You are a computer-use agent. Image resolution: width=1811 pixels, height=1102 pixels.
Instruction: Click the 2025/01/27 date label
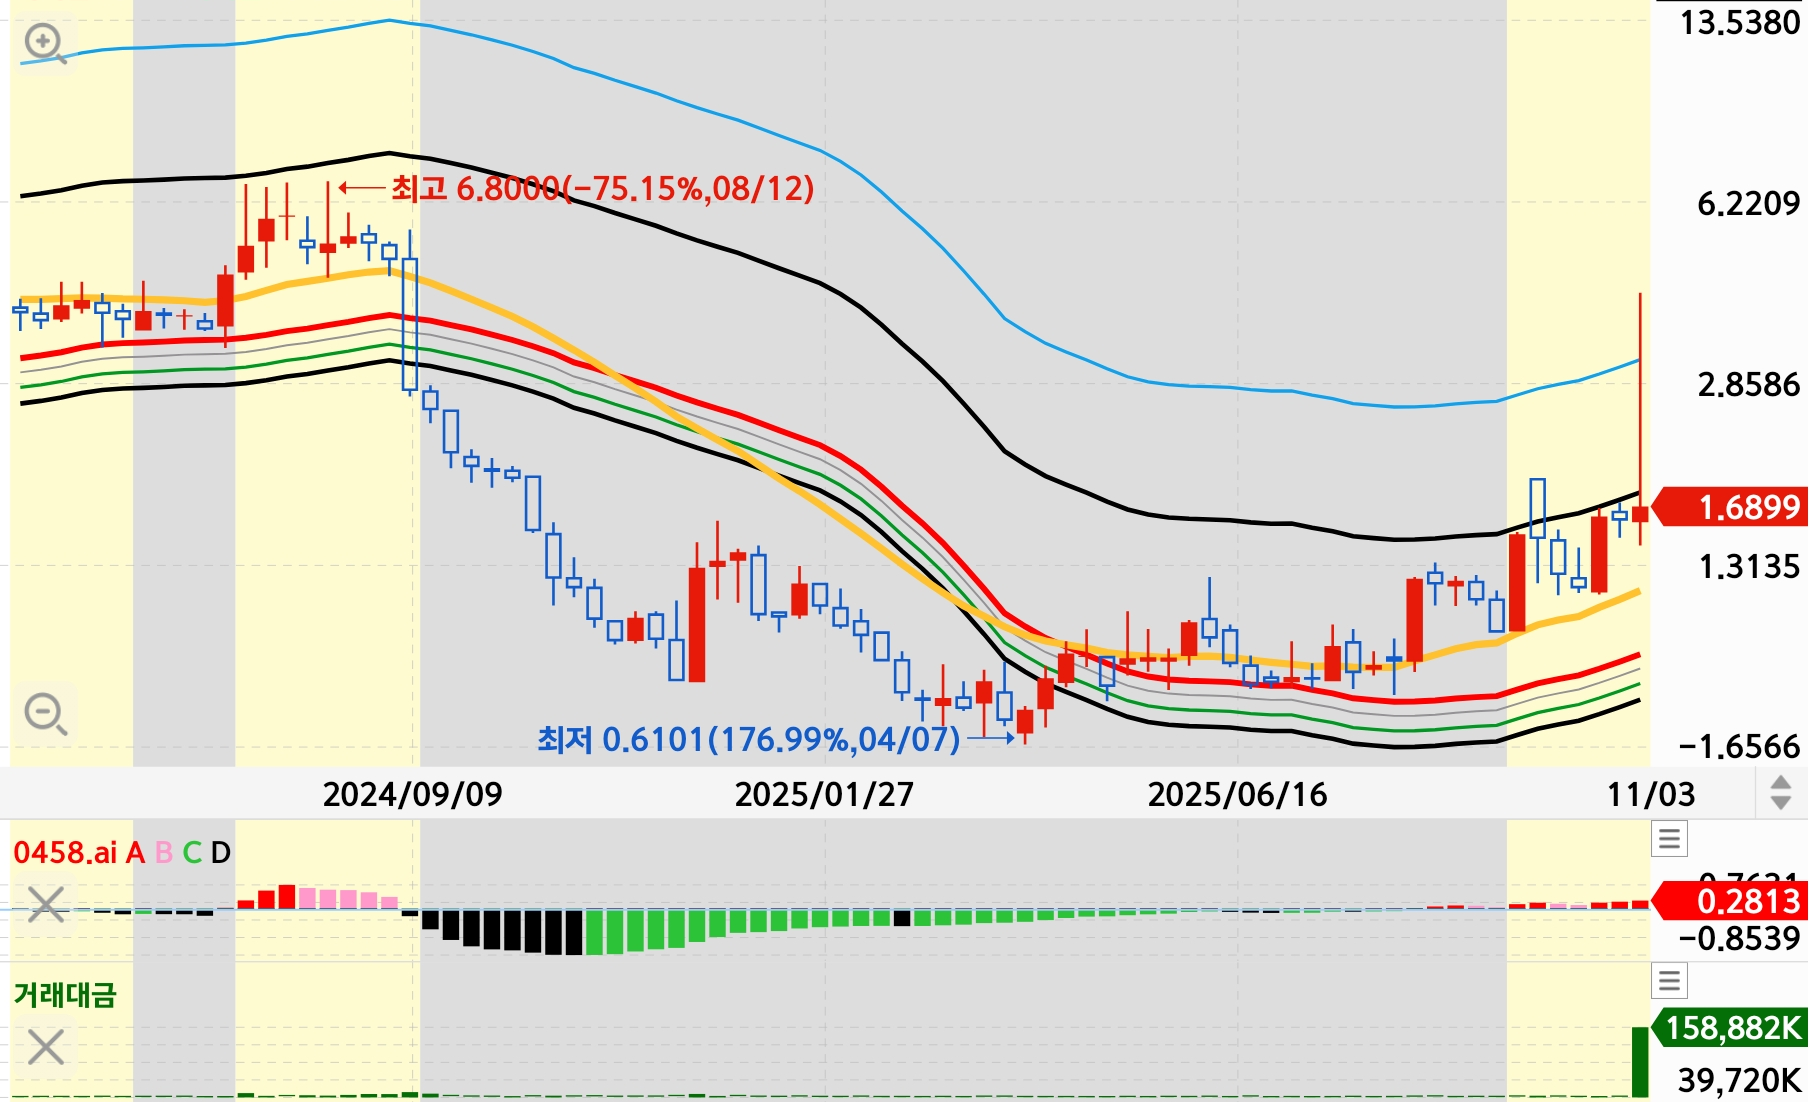[x=825, y=794]
